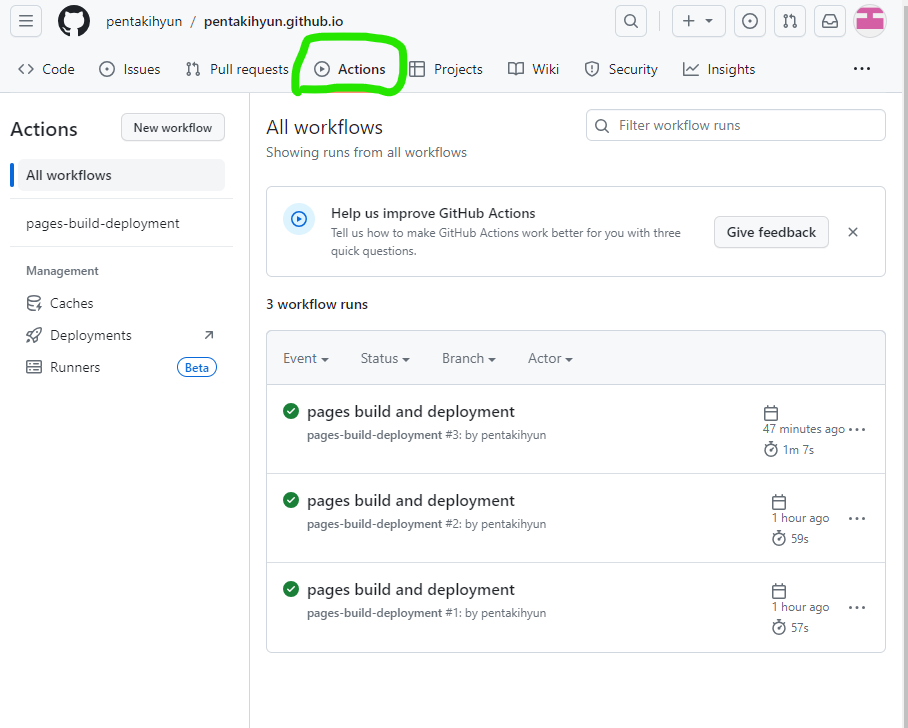Switch to the Wiki tab
This screenshot has height=728, width=908.
coord(533,69)
